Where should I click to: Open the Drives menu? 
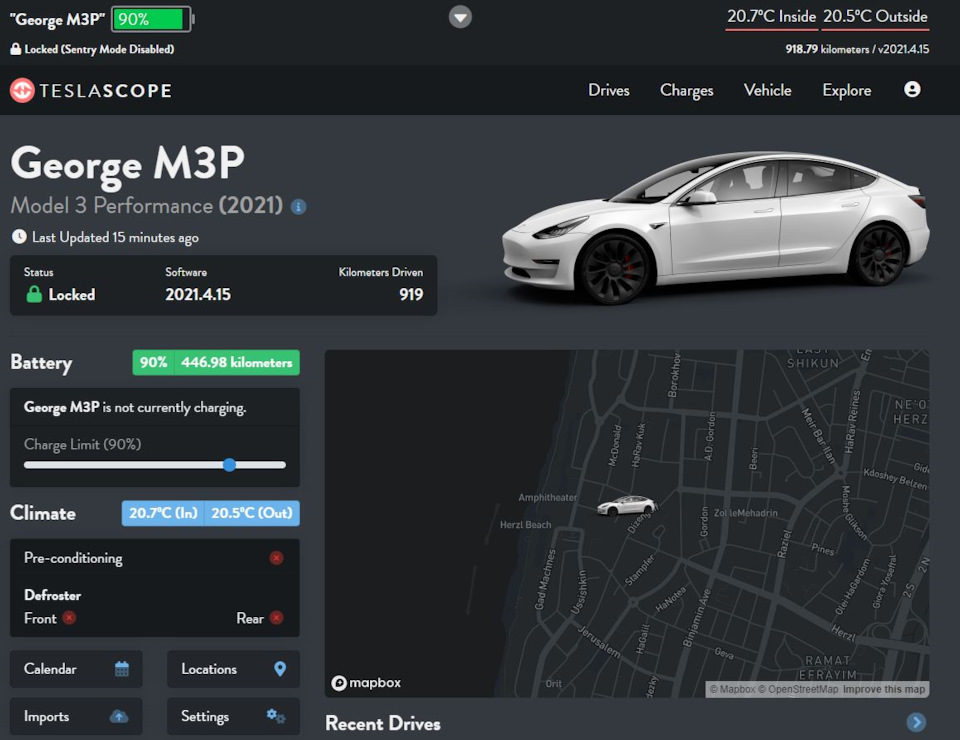[x=609, y=90]
